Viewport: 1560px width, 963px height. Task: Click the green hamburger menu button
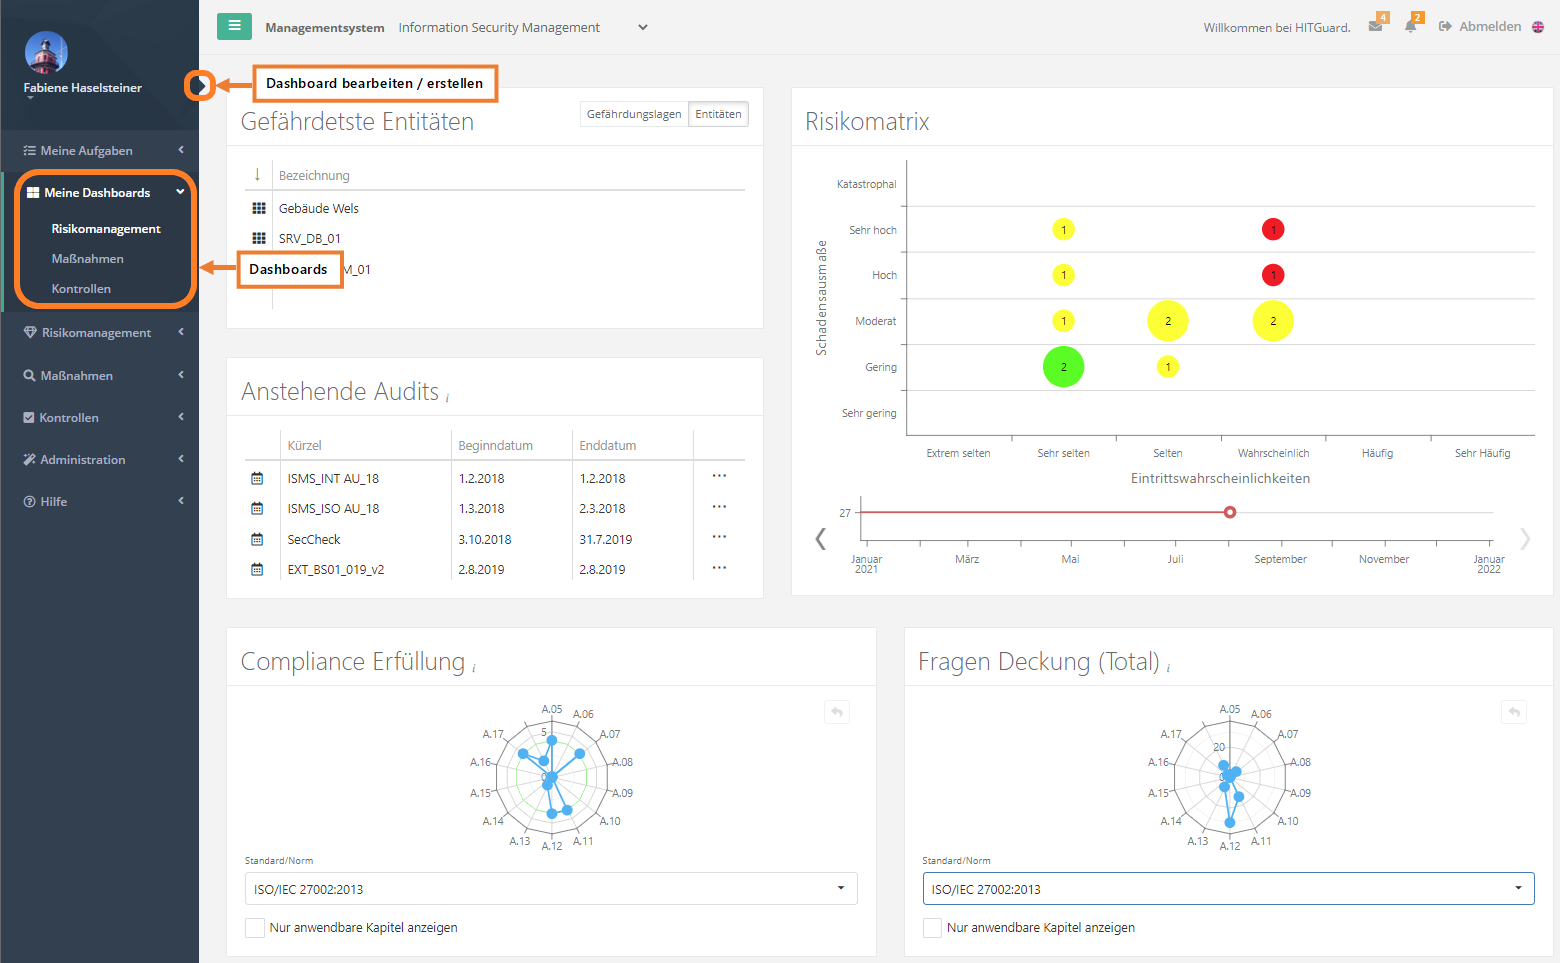coord(234,26)
